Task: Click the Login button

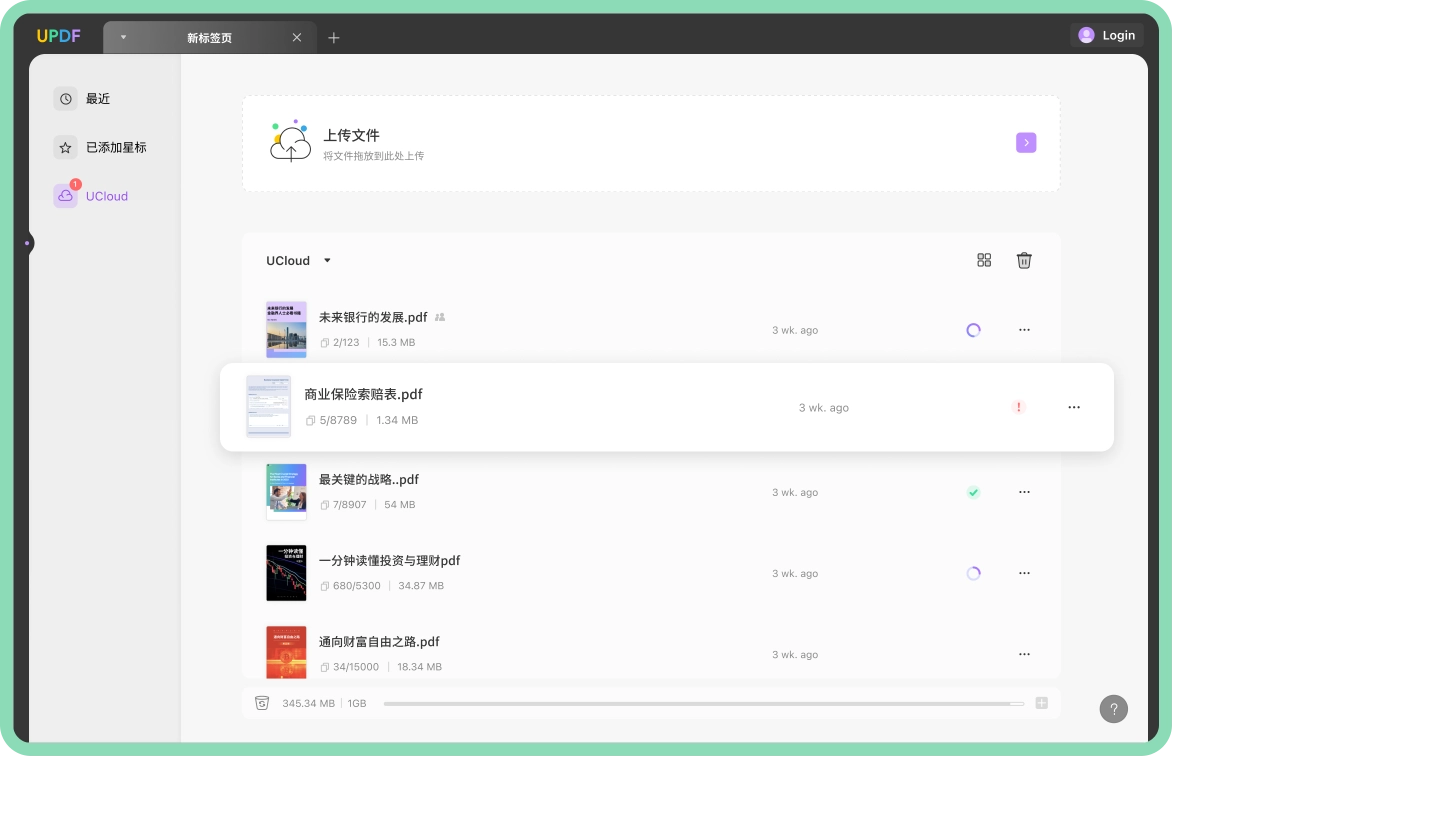Action: tap(1107, 35)
